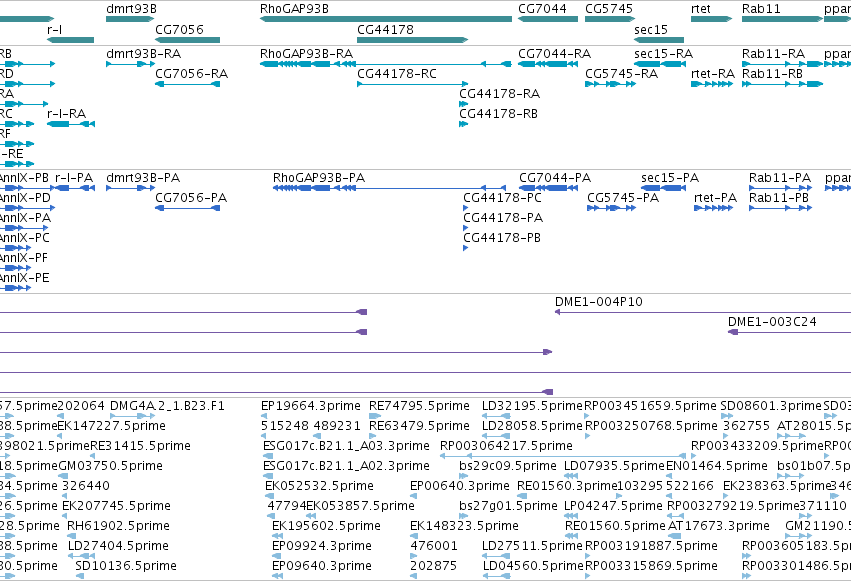Click the CG44178-PA protein label
851x581 pixels.
[x=503, y=218]
